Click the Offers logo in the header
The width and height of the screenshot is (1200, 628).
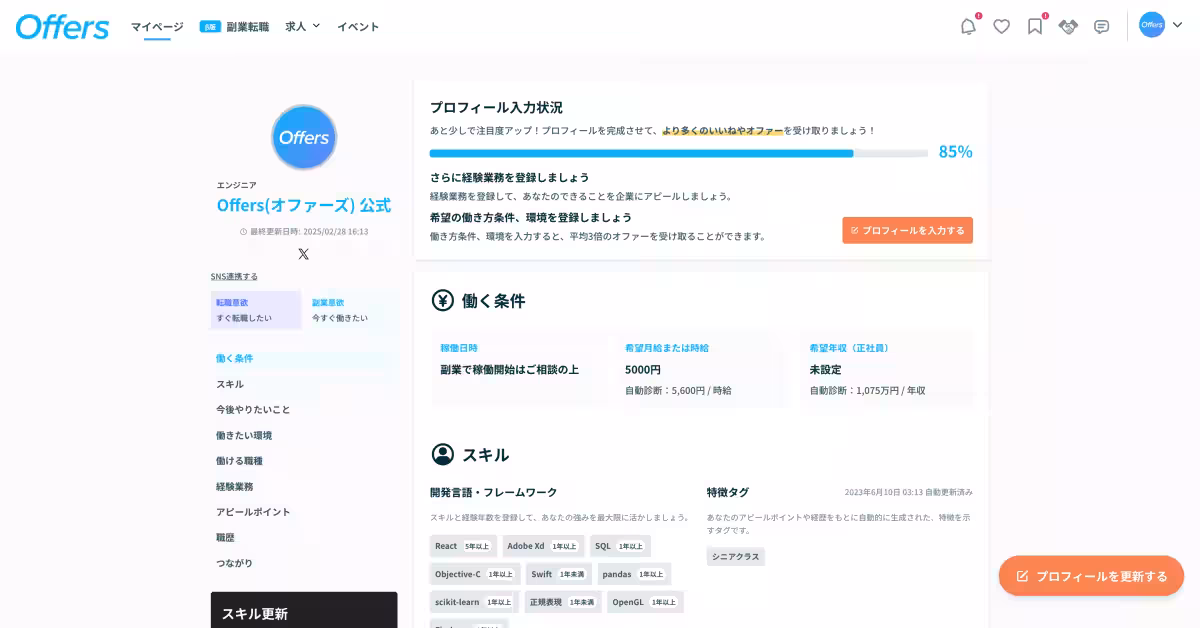[x=62, y=27]
